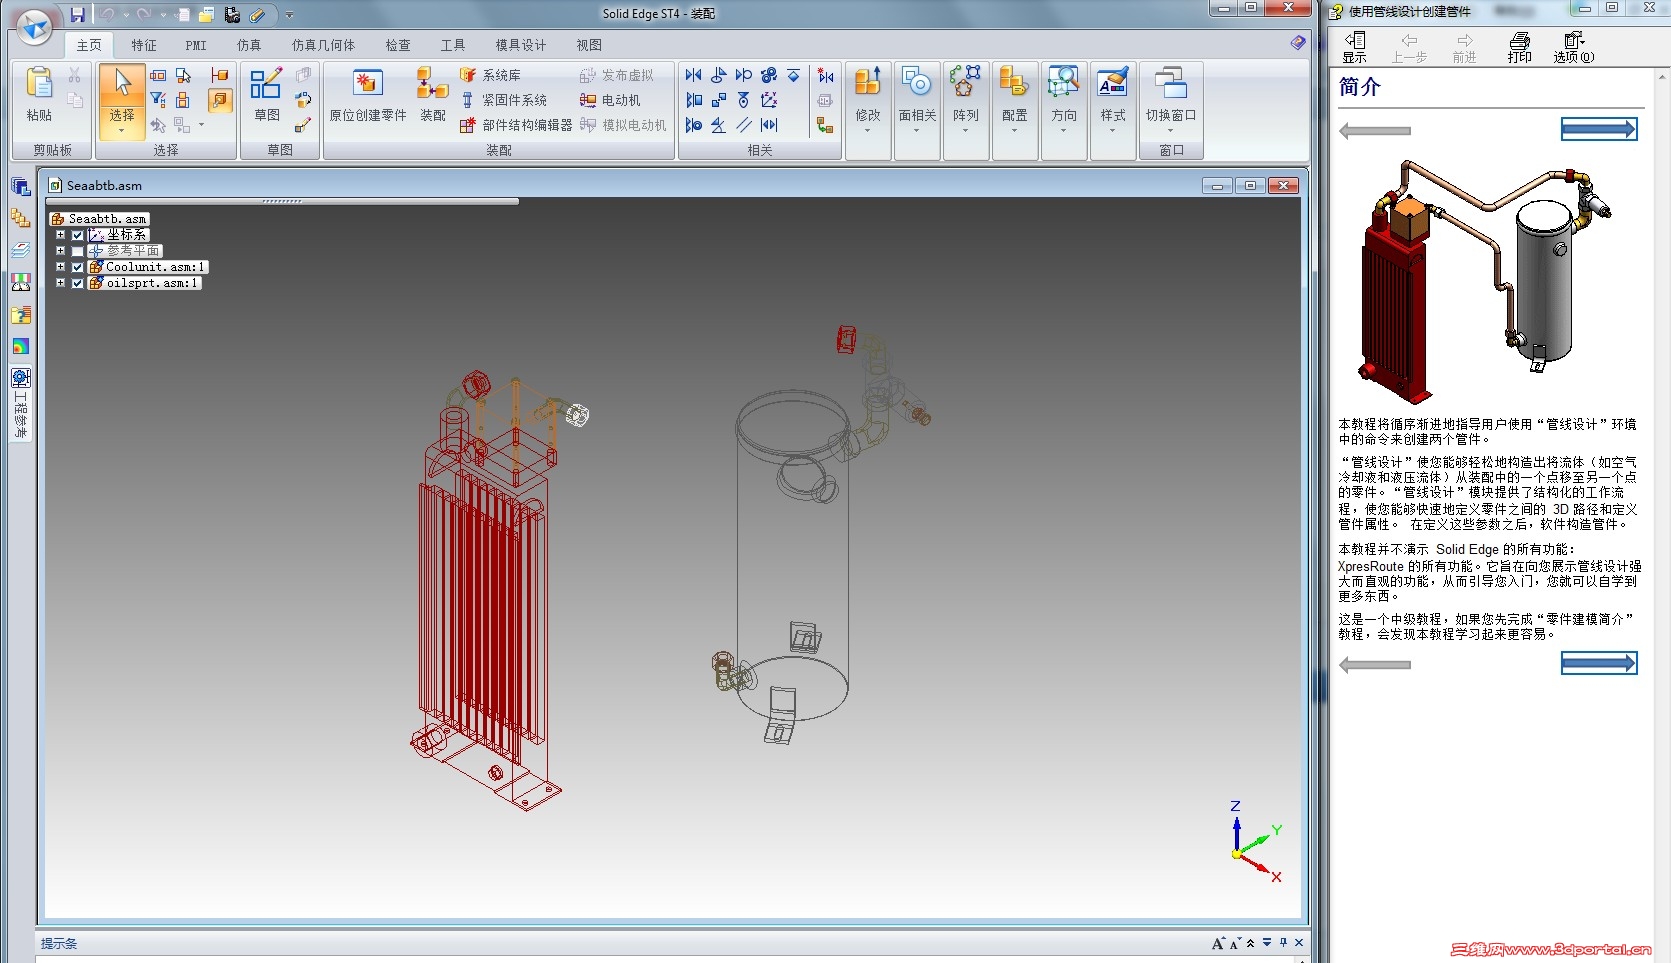
Task: Switch to the 仿真 ribbon tab
Action: coord(249,45)
